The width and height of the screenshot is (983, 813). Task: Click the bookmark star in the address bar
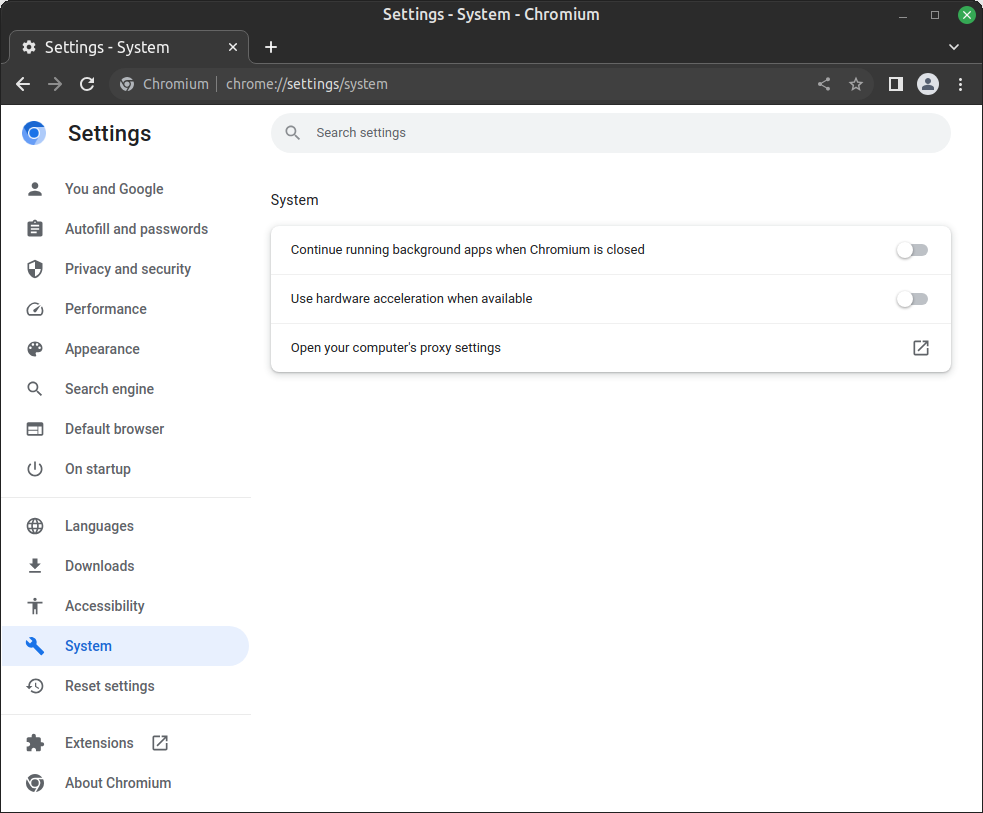pyautogui.click(x=856, y=84)
